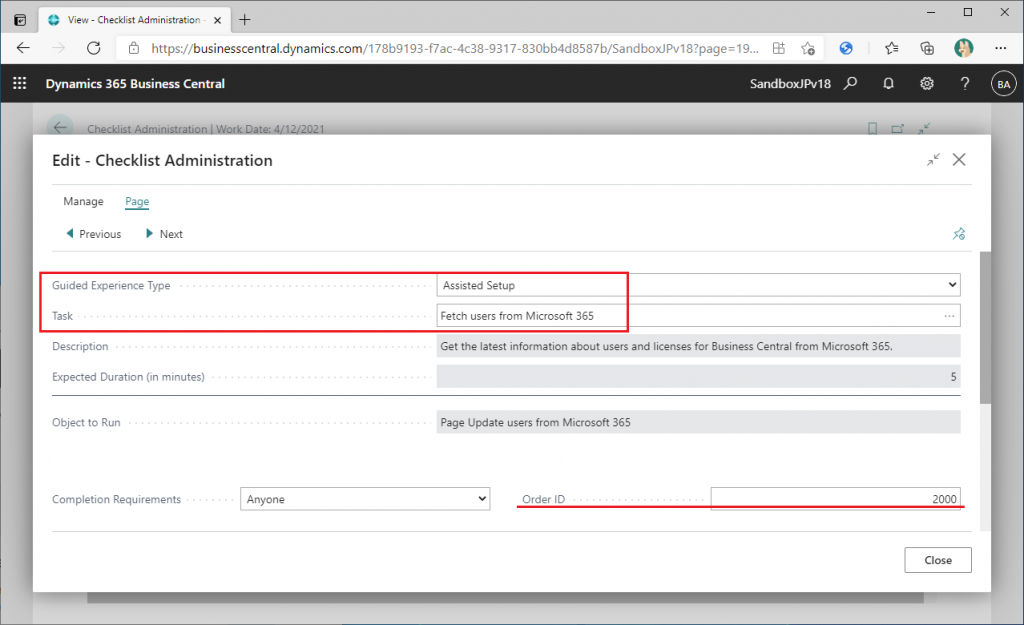
Task: Click the Dynamics 365 Business Central title
Action: [135, 84]
